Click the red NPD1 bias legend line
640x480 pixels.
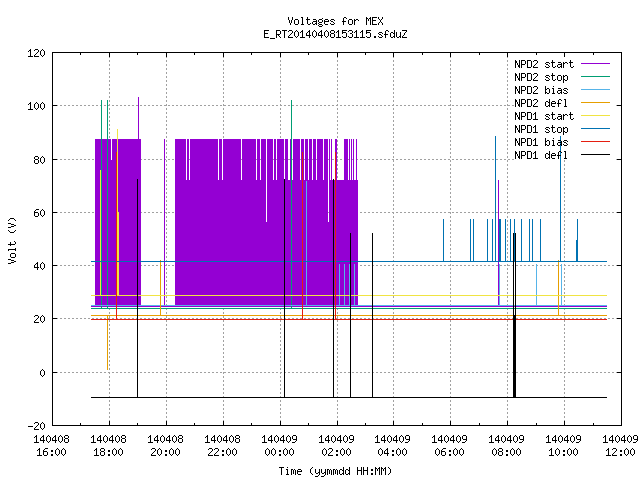596,142
